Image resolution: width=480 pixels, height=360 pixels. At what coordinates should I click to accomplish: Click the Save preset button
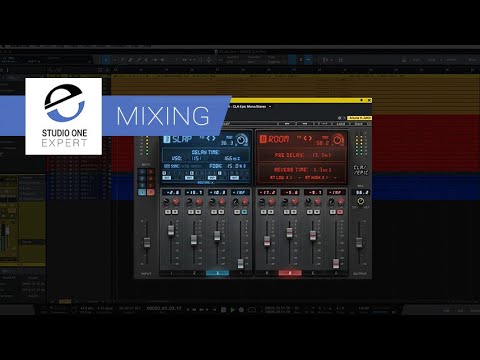click(358, 124)
